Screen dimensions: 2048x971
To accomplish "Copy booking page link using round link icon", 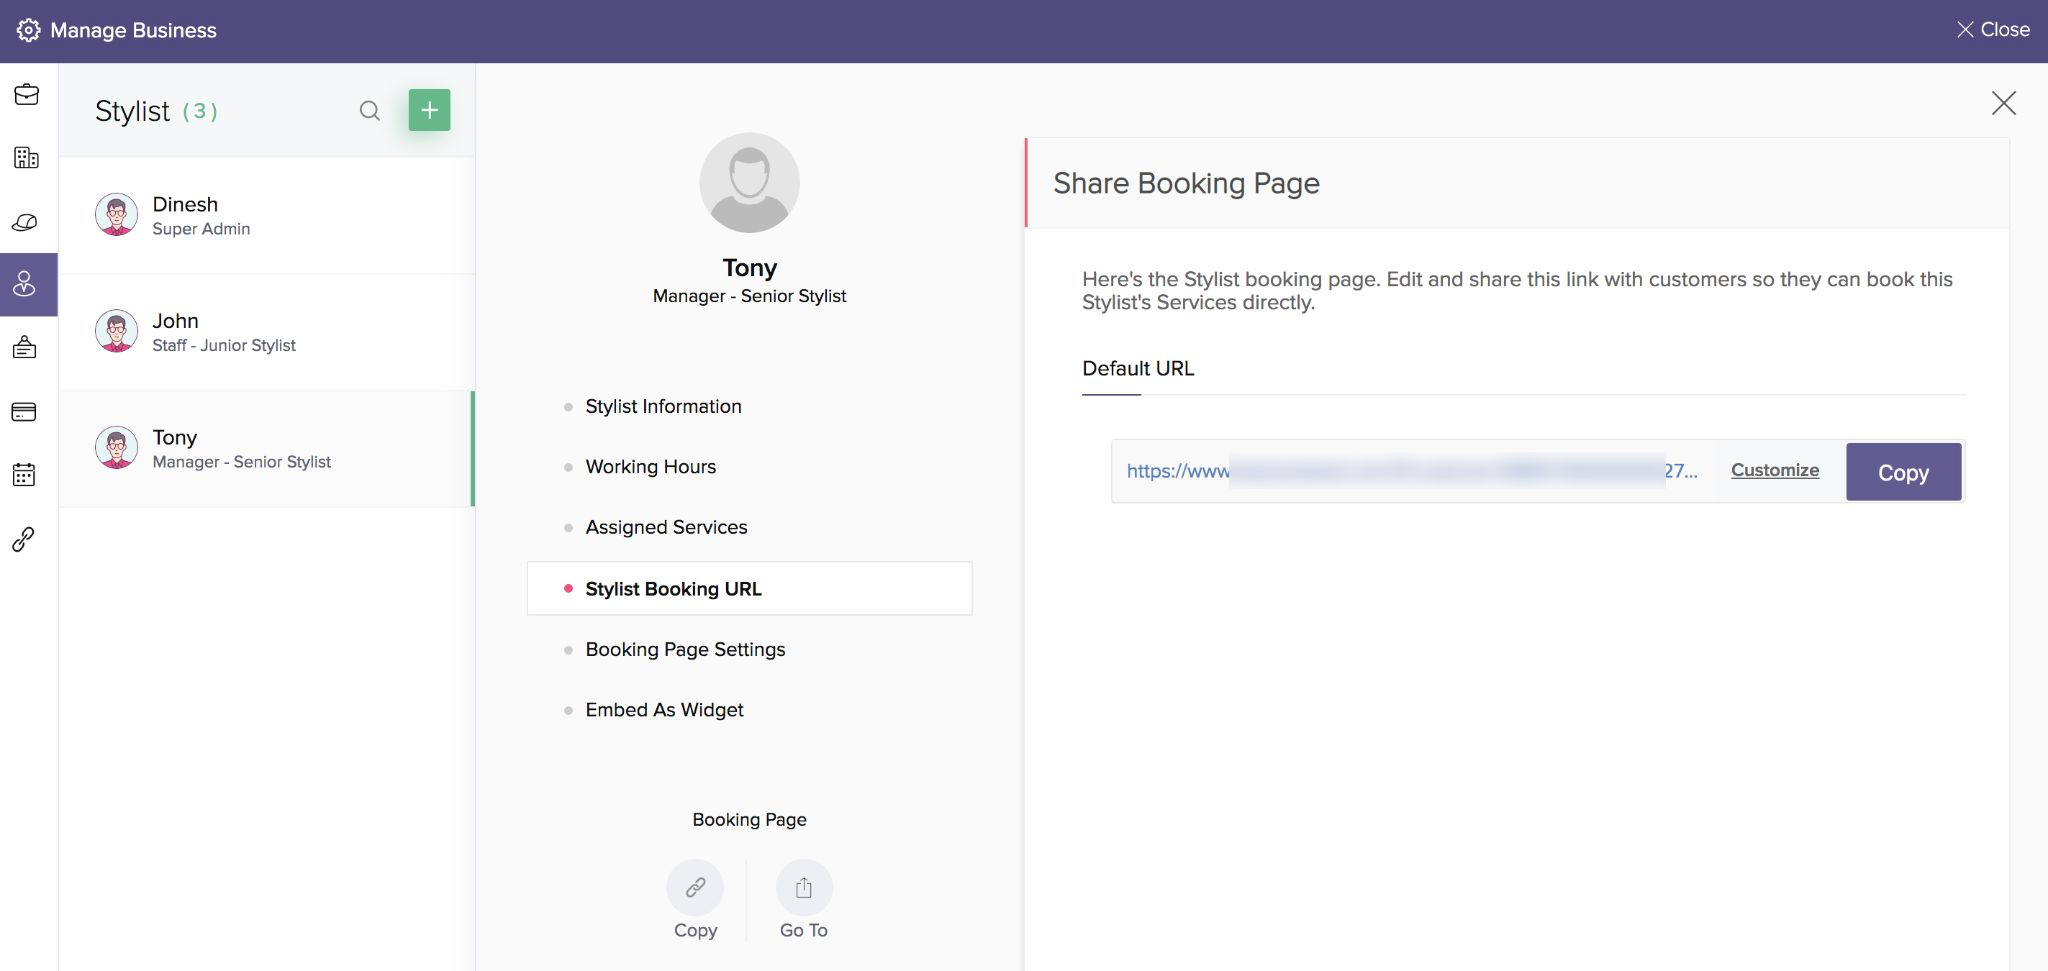I will coord(696,888).
